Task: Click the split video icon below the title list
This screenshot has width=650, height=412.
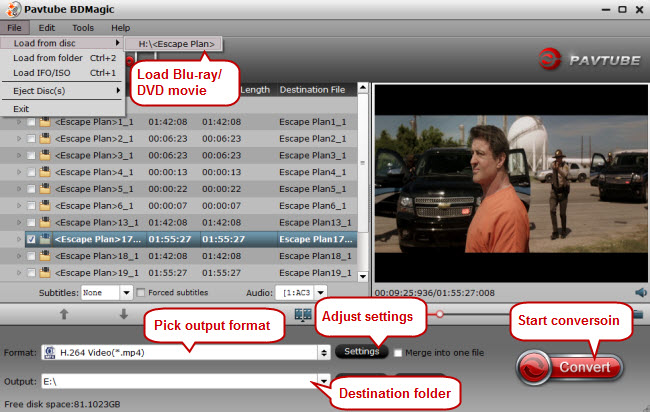Action: coord(303,315)
